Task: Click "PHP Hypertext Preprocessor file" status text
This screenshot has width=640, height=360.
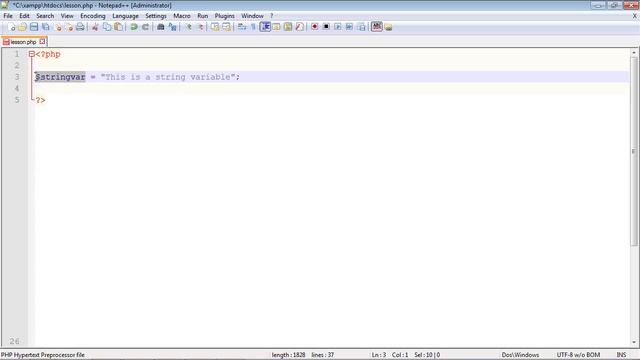Action: point(43,355)
